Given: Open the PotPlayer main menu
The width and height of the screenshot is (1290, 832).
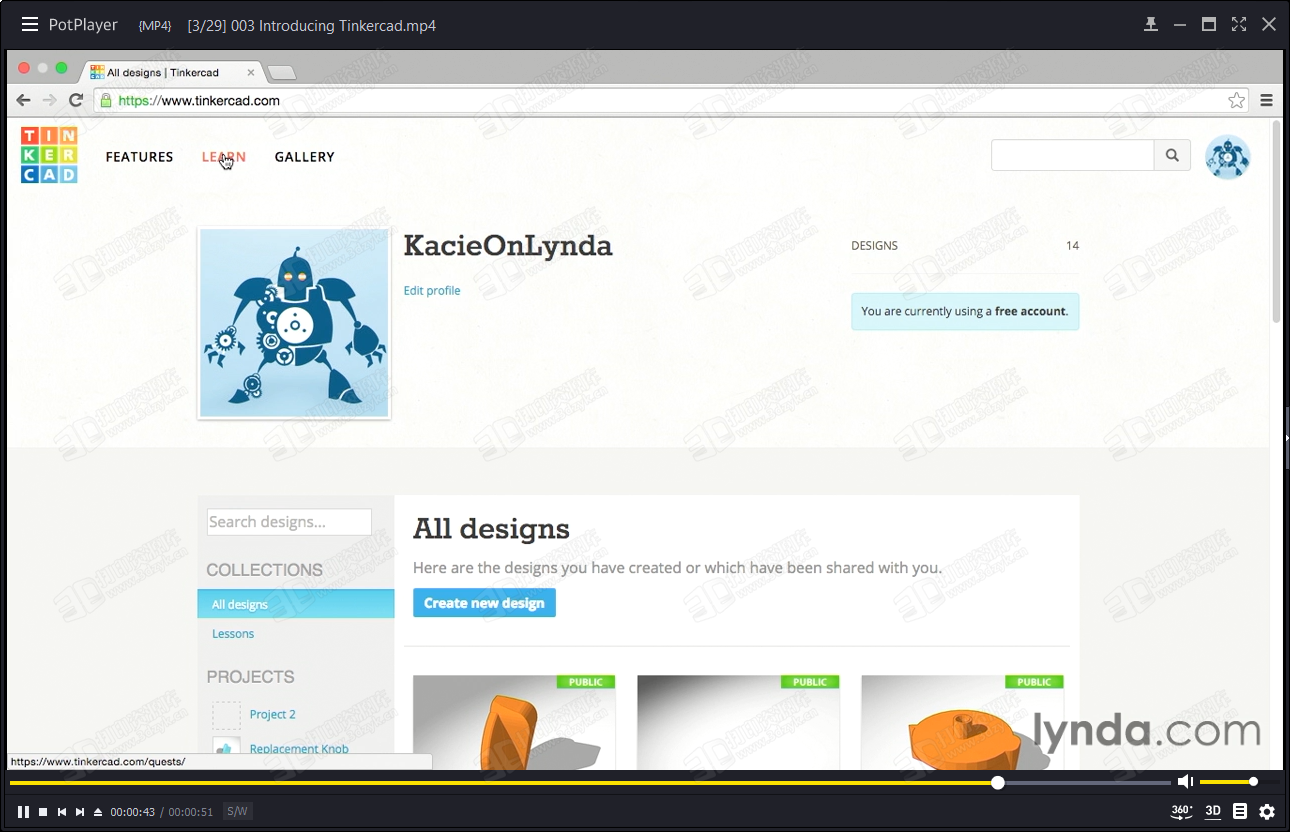Looking at the screenshot, I should (x=30, y=25).
